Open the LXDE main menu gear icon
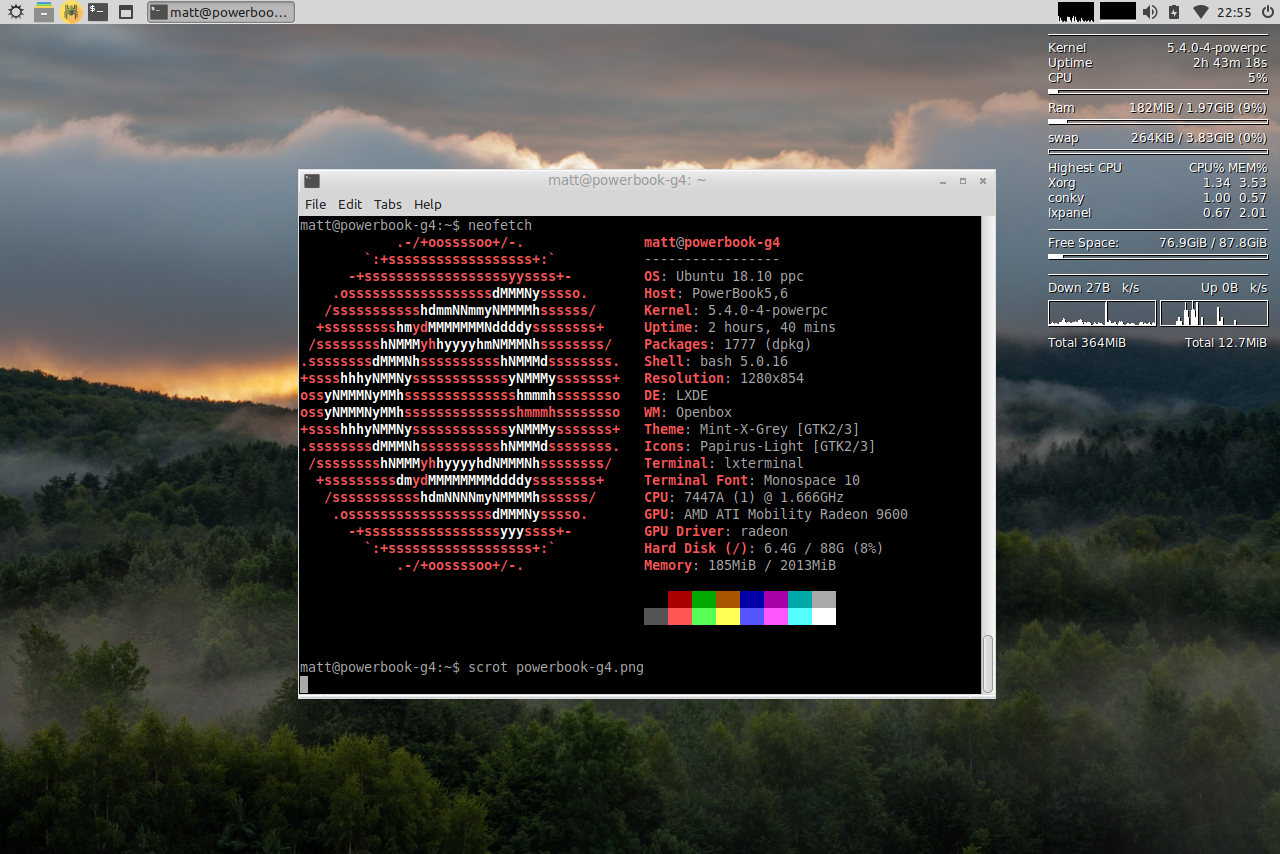 [16, 12]
